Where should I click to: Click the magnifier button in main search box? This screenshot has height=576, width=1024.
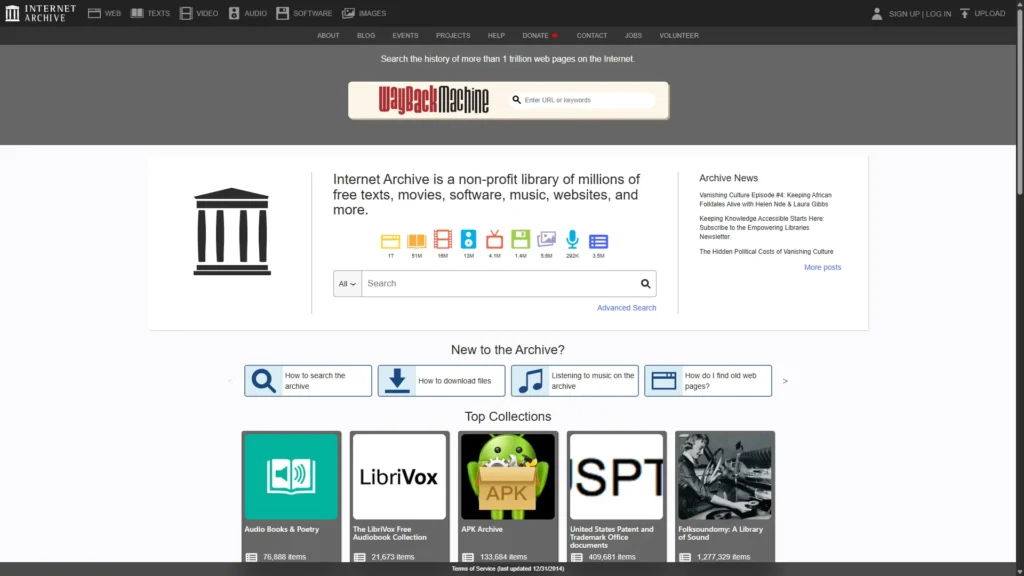click(x=645, y=283)
